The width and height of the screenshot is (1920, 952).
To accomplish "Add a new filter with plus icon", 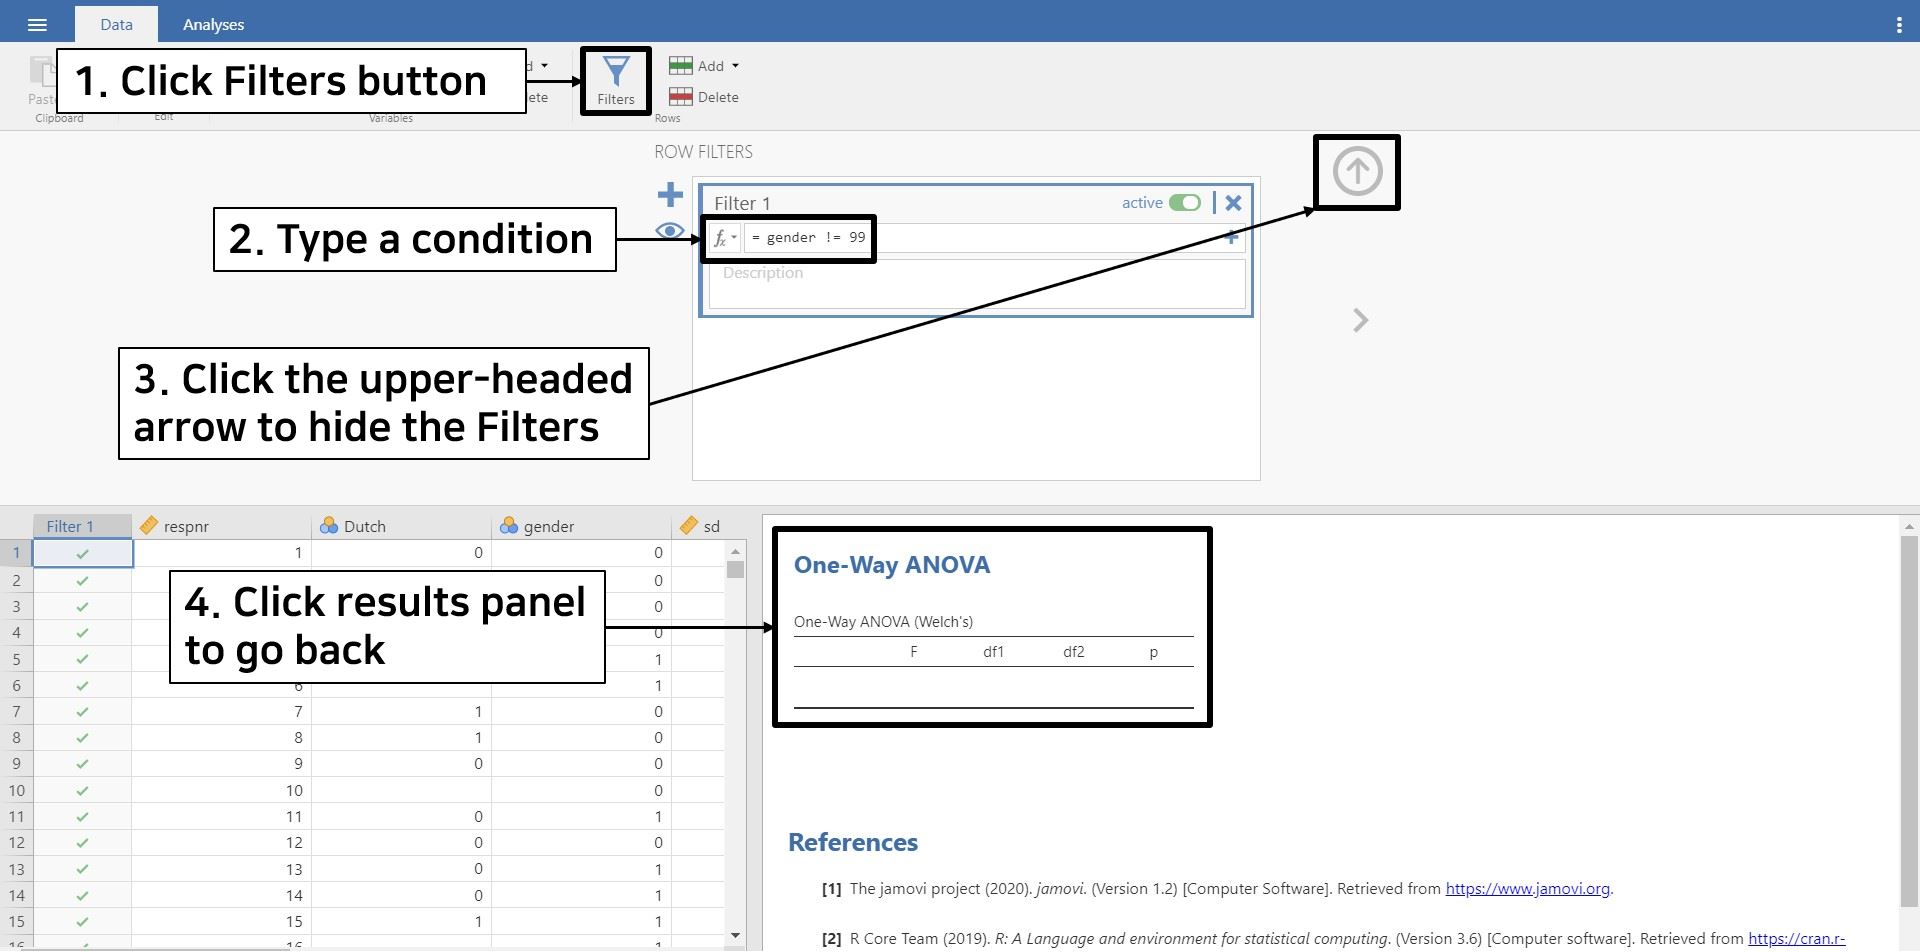I will (670, 194).
